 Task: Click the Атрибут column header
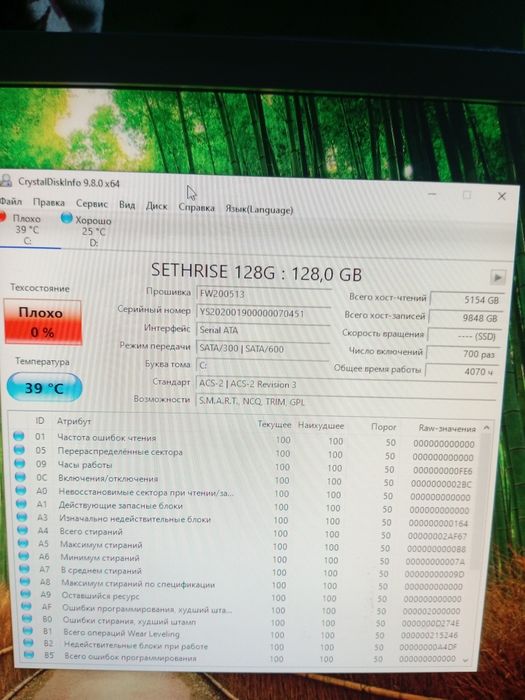(x=74, y=421)
